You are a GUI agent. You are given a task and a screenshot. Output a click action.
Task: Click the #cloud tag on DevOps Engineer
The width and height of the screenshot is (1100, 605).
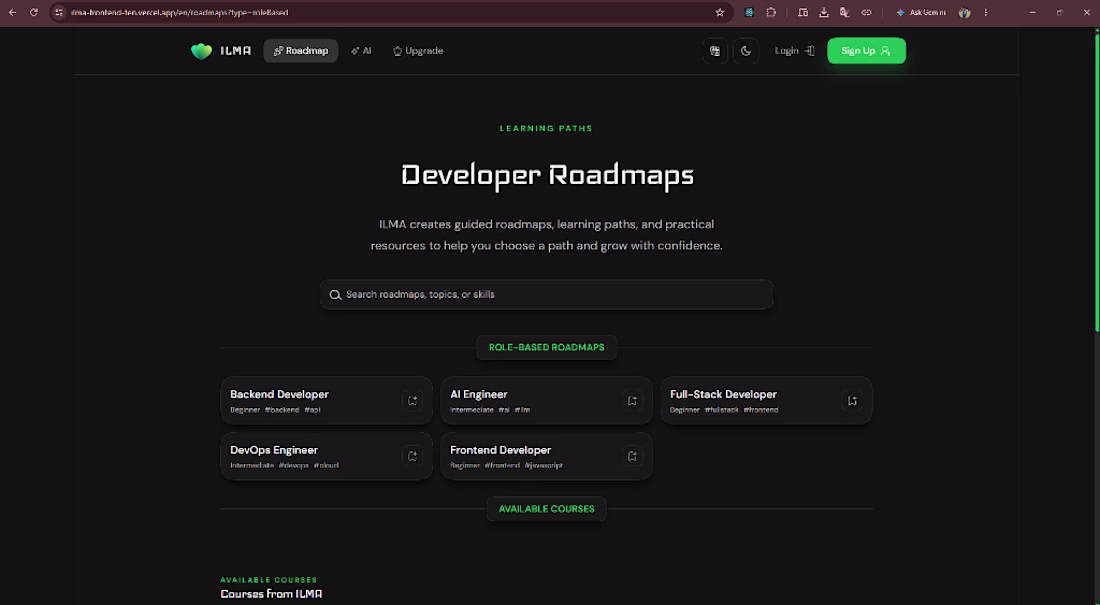click(326, 465)
